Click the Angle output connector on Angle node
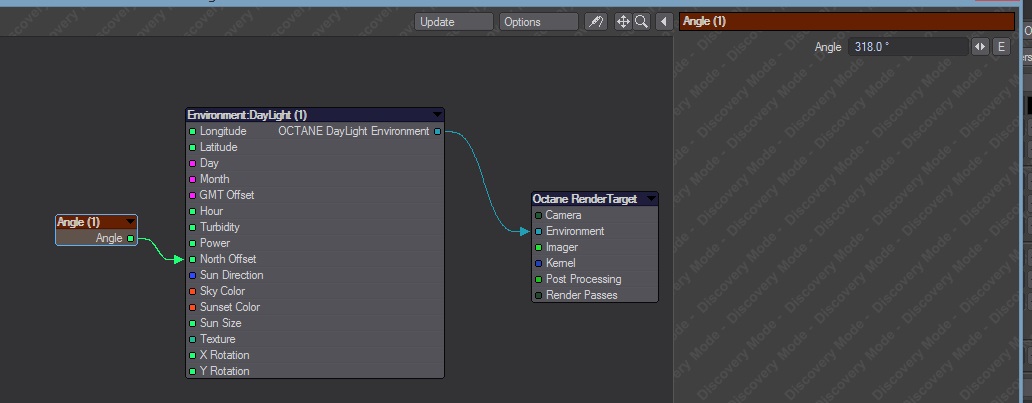 (130, 238)
